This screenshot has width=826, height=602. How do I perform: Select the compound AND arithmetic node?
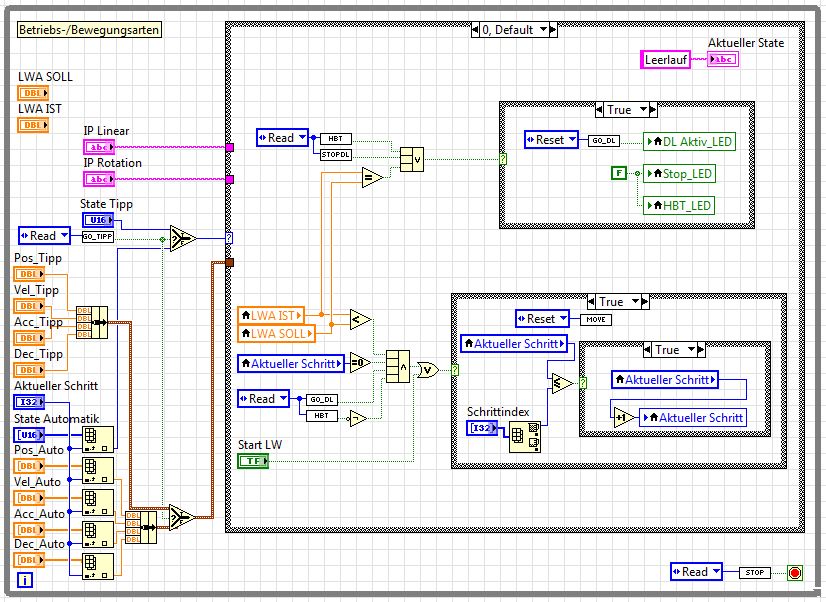coord(398,367)
